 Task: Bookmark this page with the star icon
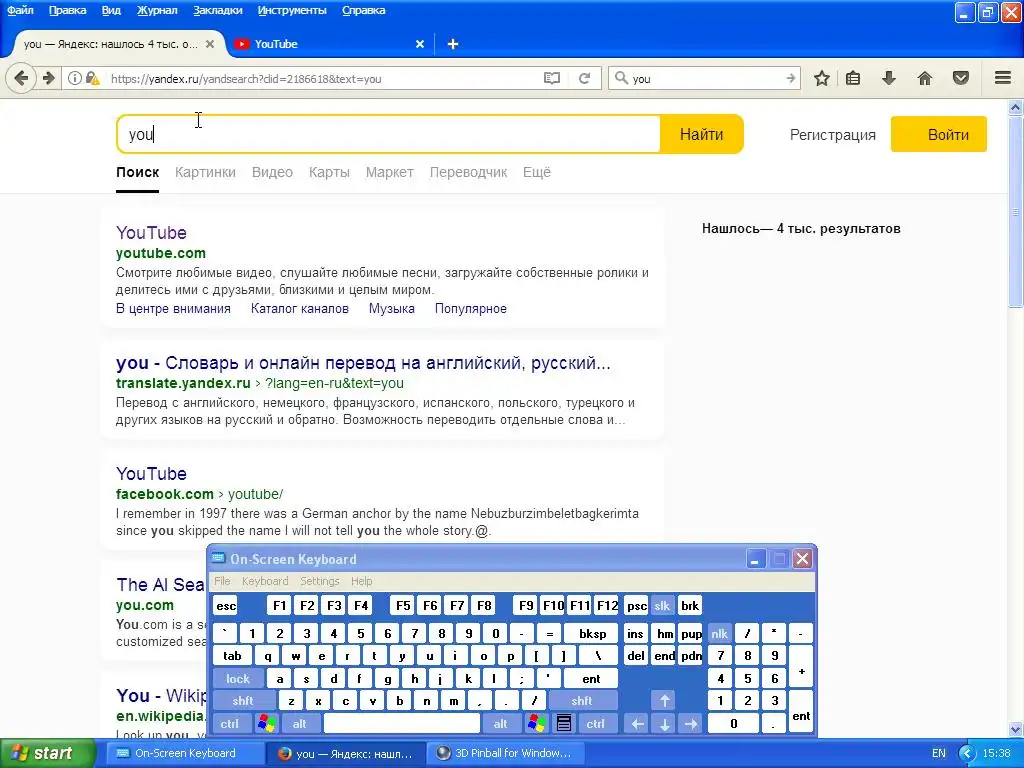tap(822, 78)
